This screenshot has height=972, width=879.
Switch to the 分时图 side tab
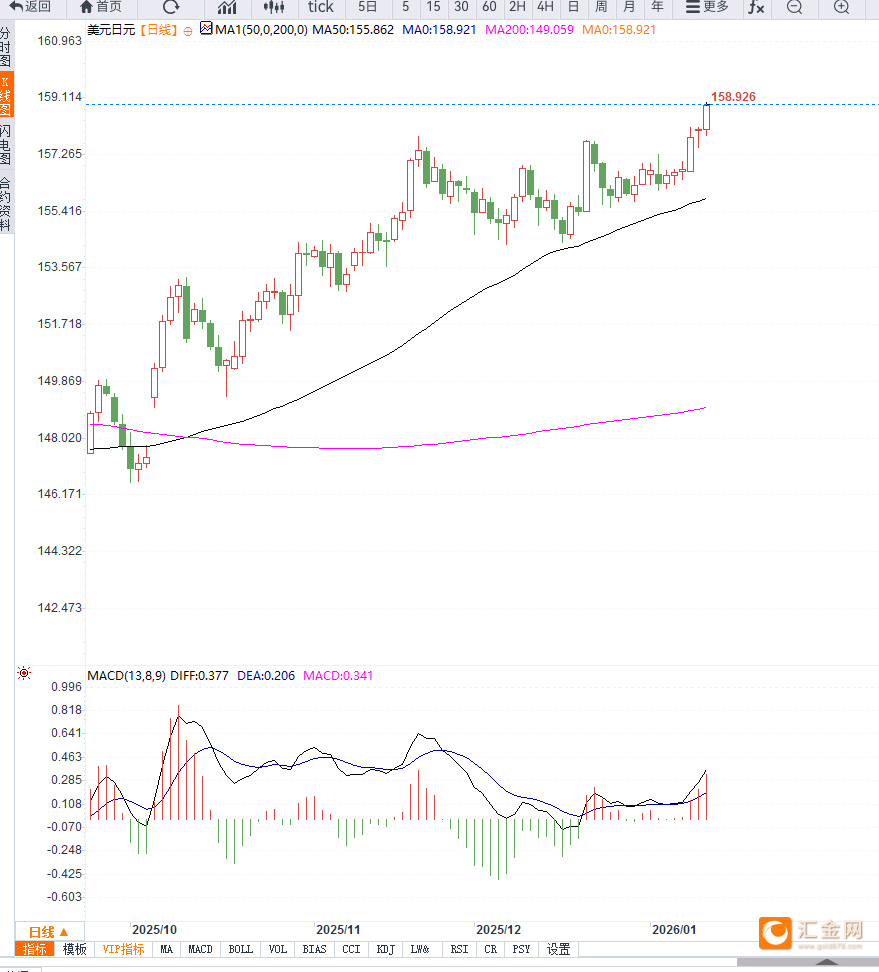point(6,47)
